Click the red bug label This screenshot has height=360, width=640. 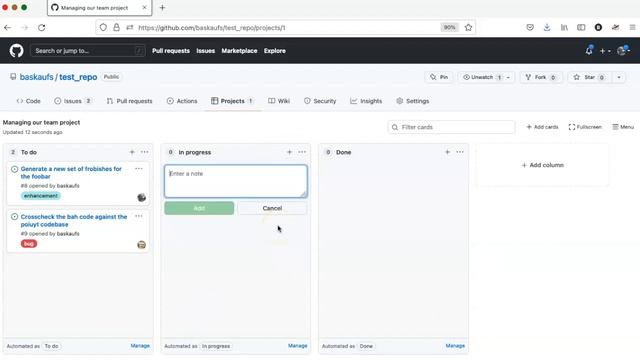29,244
